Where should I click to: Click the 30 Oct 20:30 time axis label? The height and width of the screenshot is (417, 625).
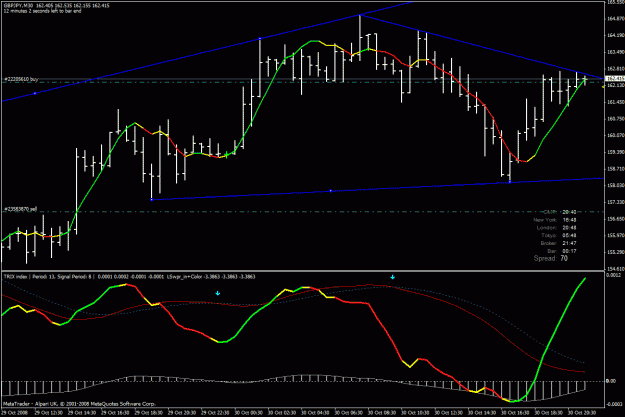pyautogui.click(x=582, y=413)
